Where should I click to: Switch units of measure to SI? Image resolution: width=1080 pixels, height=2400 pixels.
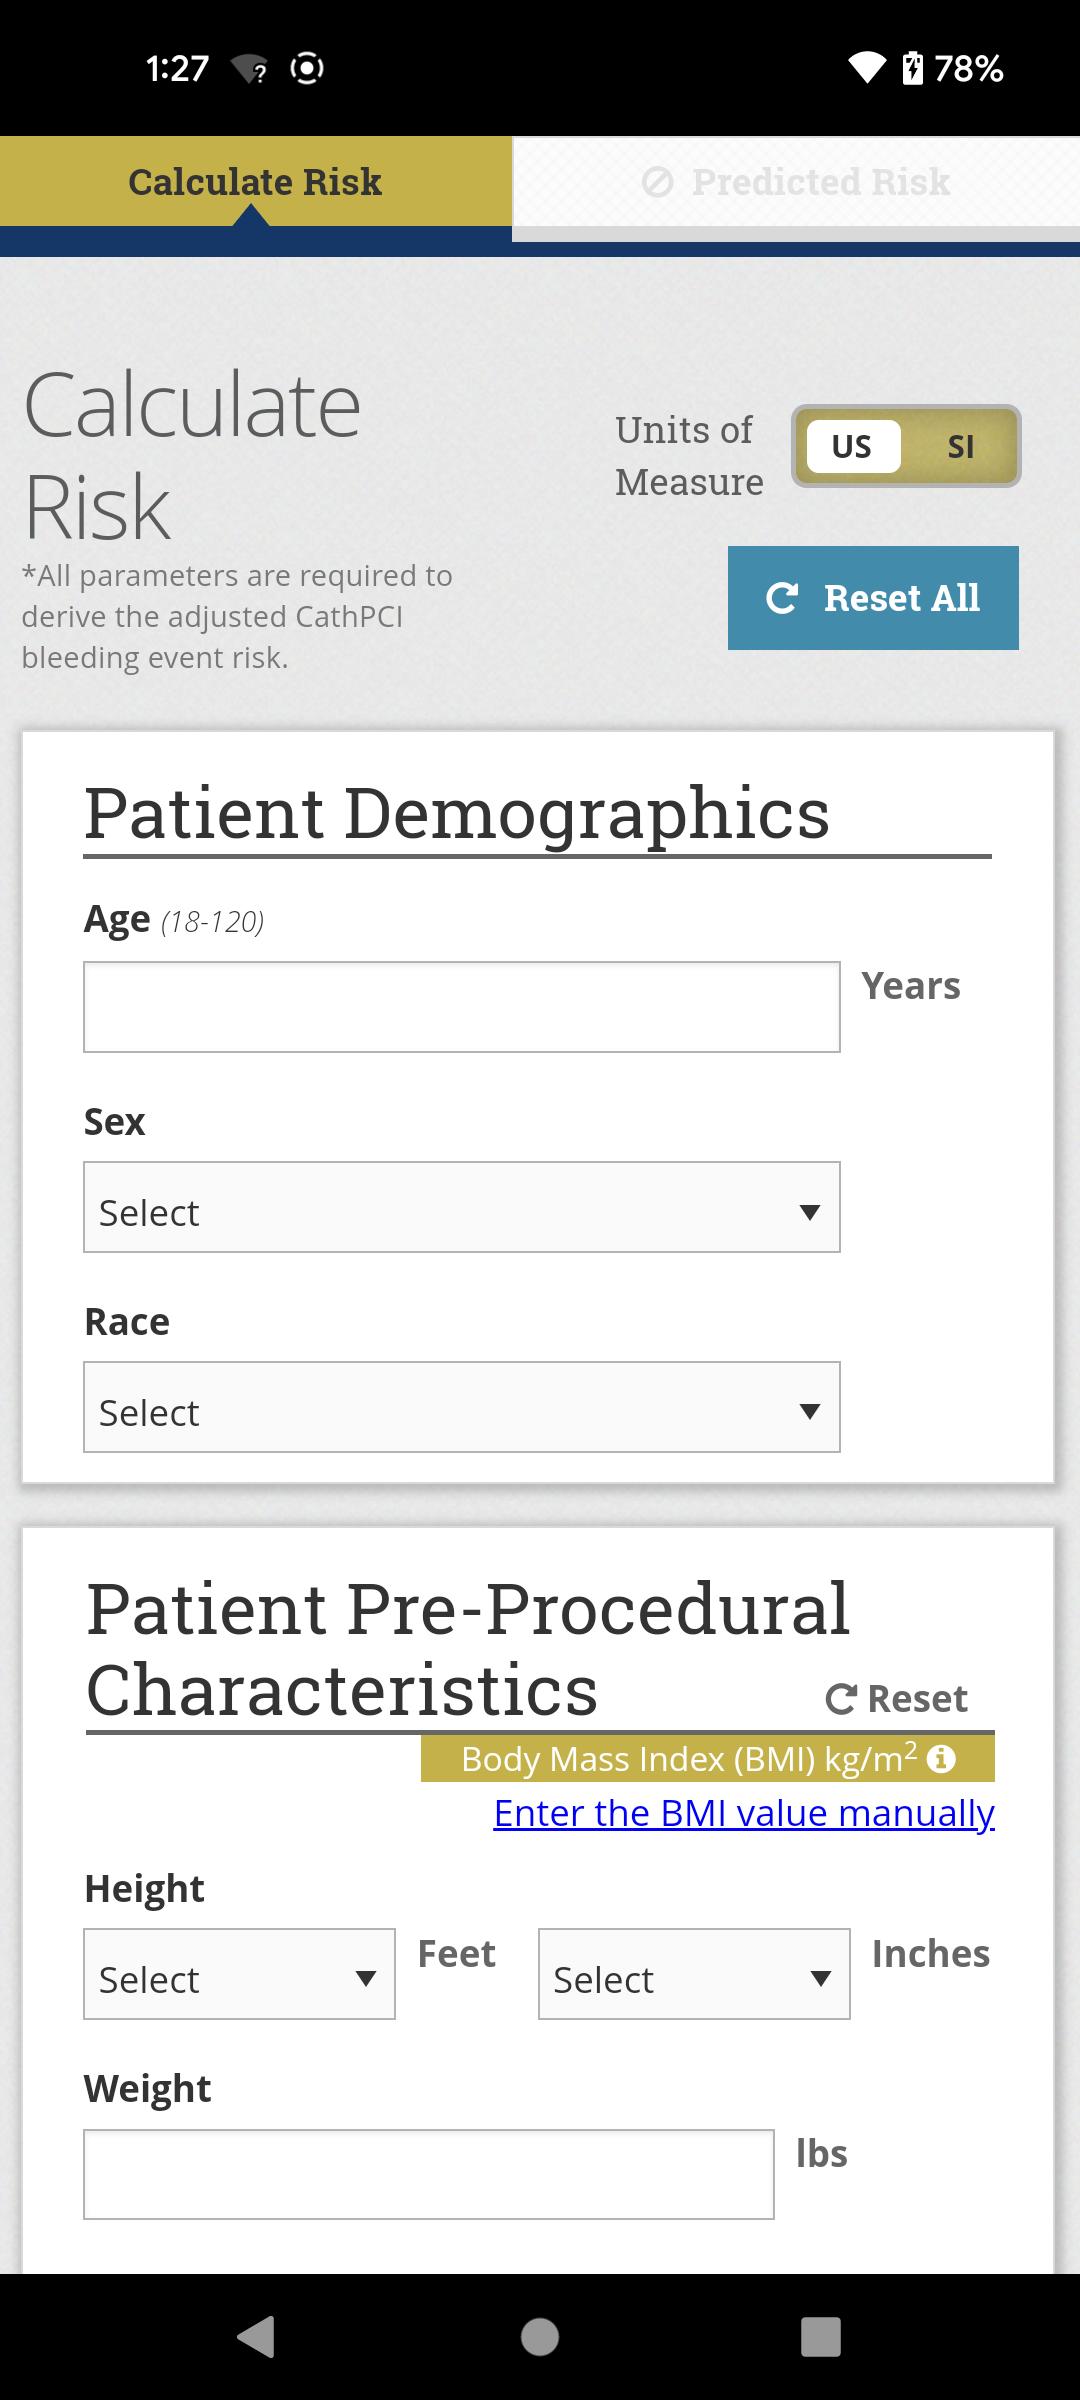[x=960, y=446]
